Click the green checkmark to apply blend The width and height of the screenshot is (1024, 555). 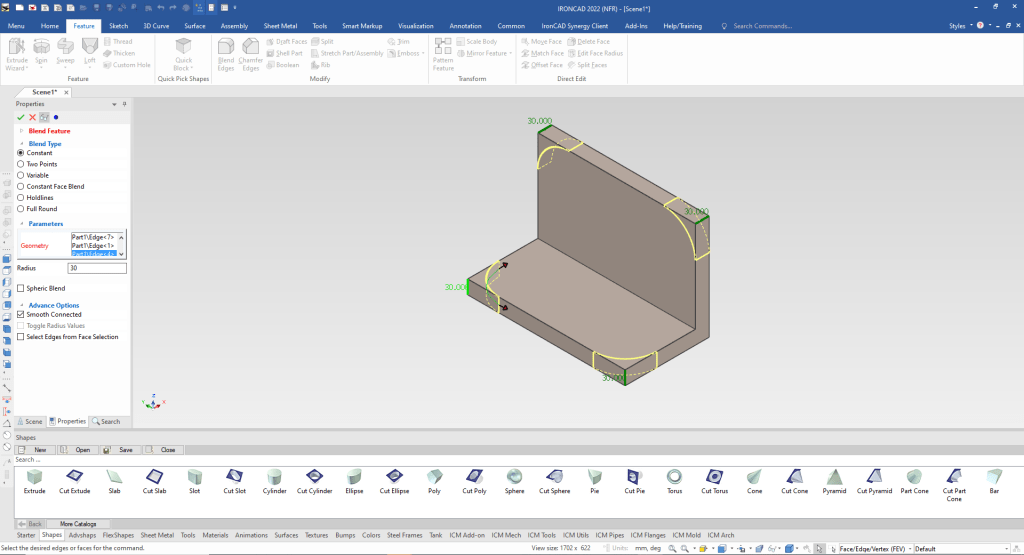(x=21, y=117)
